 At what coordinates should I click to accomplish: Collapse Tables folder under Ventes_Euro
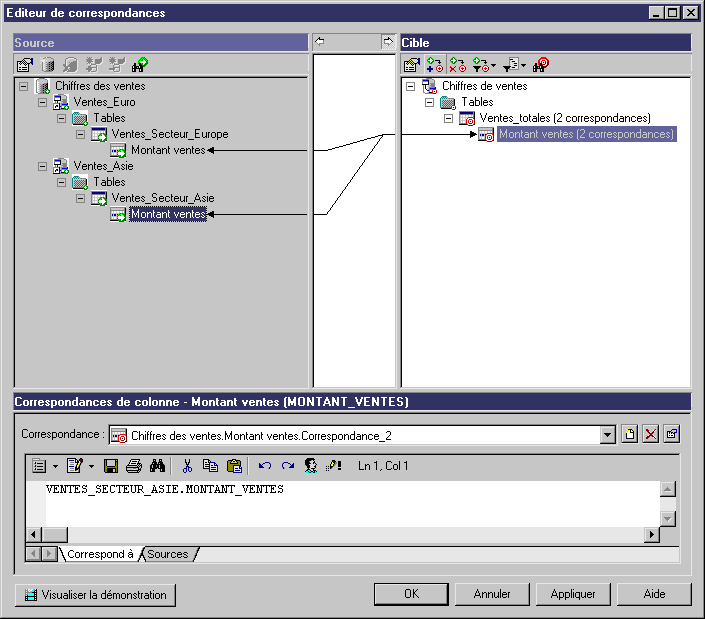coord(62,118)
